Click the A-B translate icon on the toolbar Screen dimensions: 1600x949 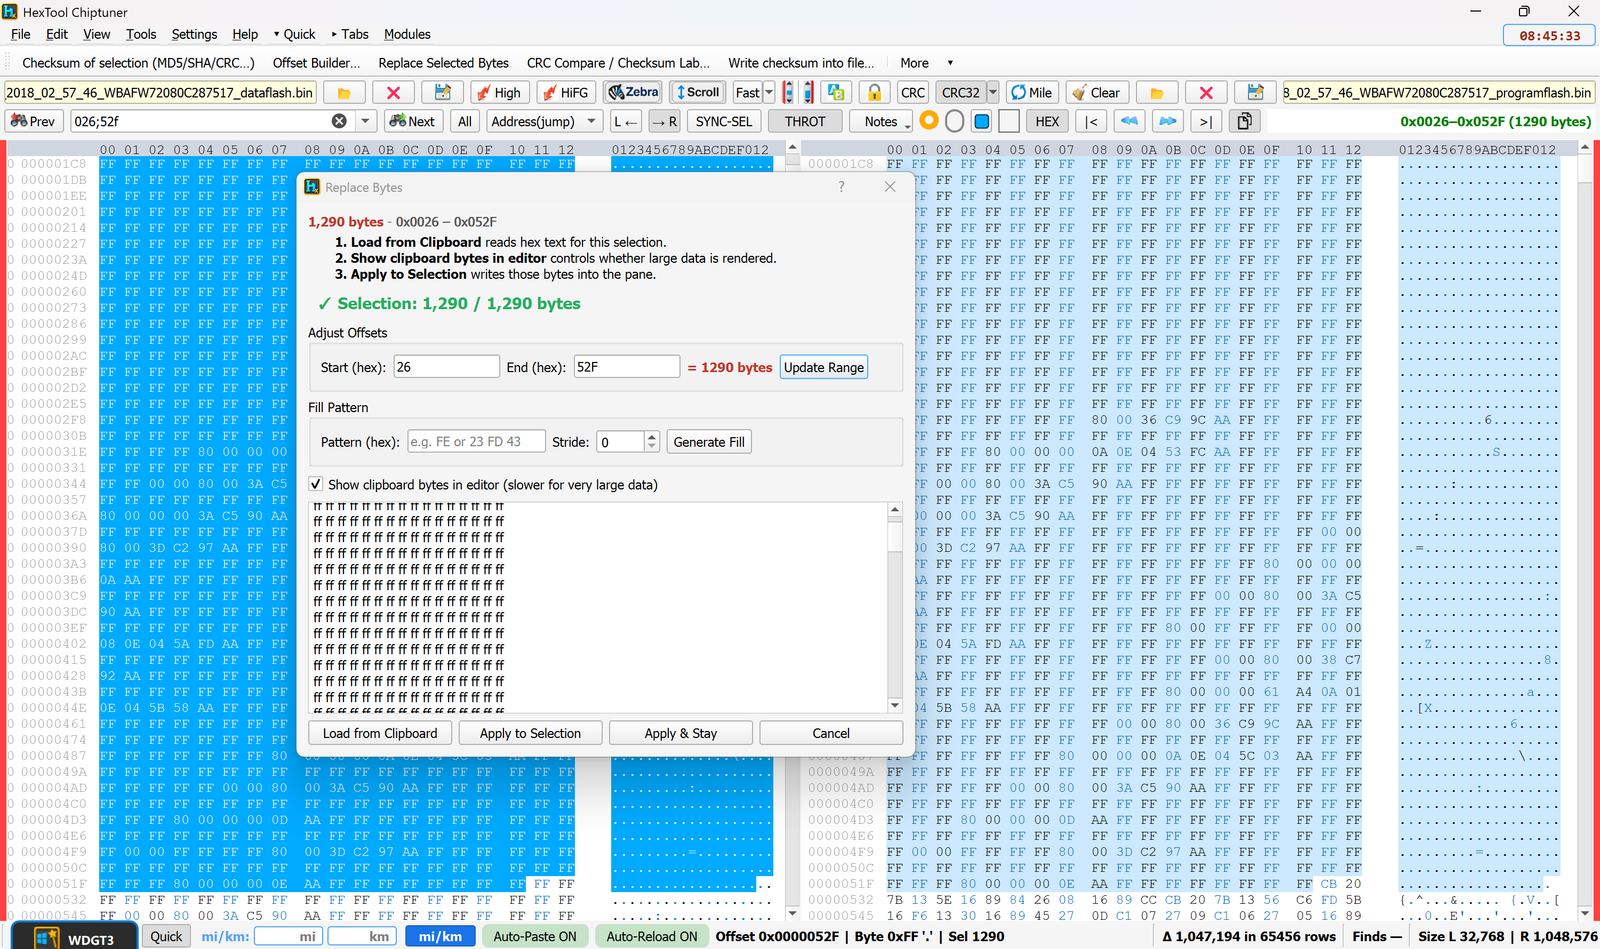[x=836, y=92]
